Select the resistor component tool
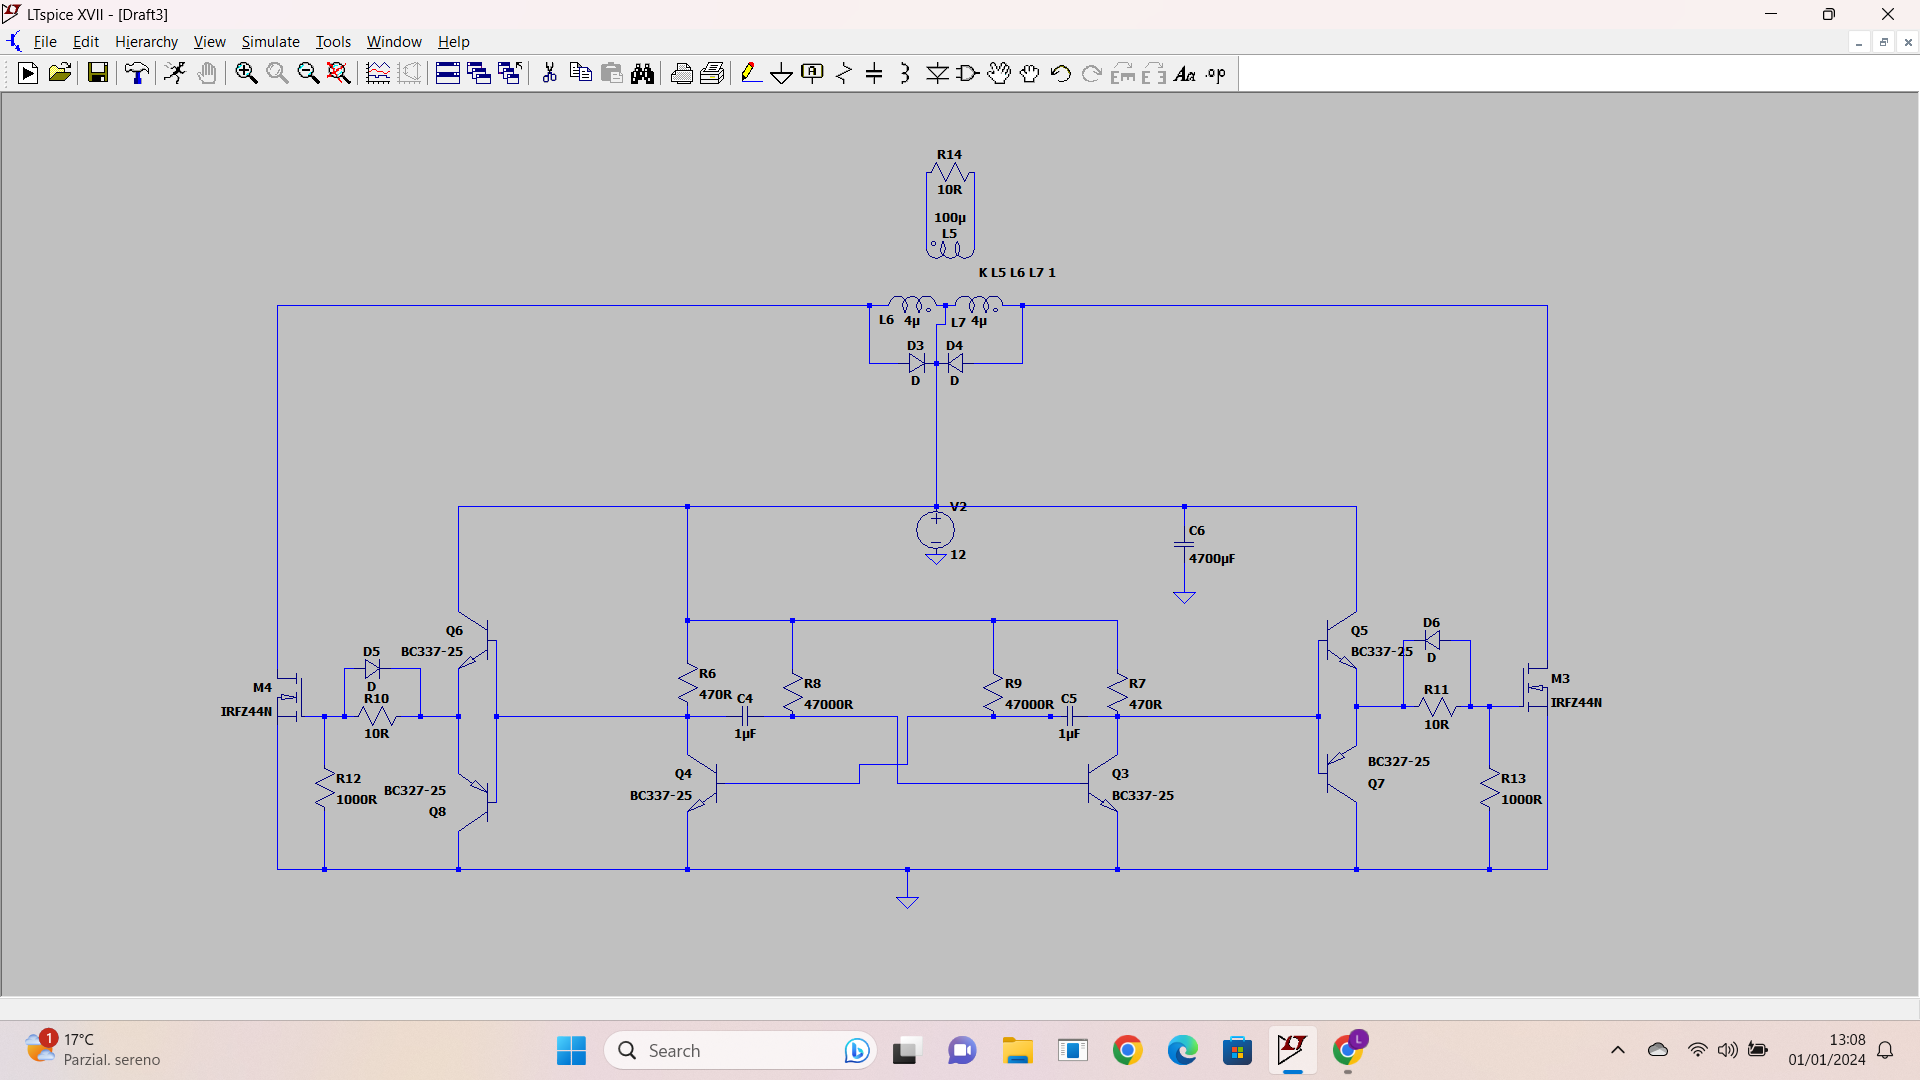This screenshot has height=1080, width=1920. click(844, 73)
